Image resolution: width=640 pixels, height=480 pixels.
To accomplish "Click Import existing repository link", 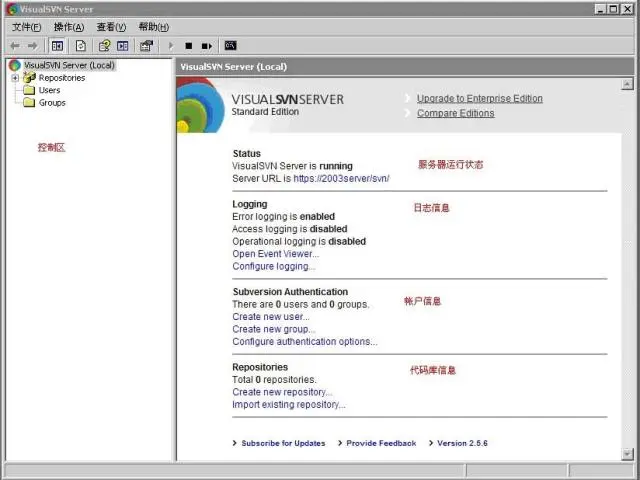I will 289,404.
